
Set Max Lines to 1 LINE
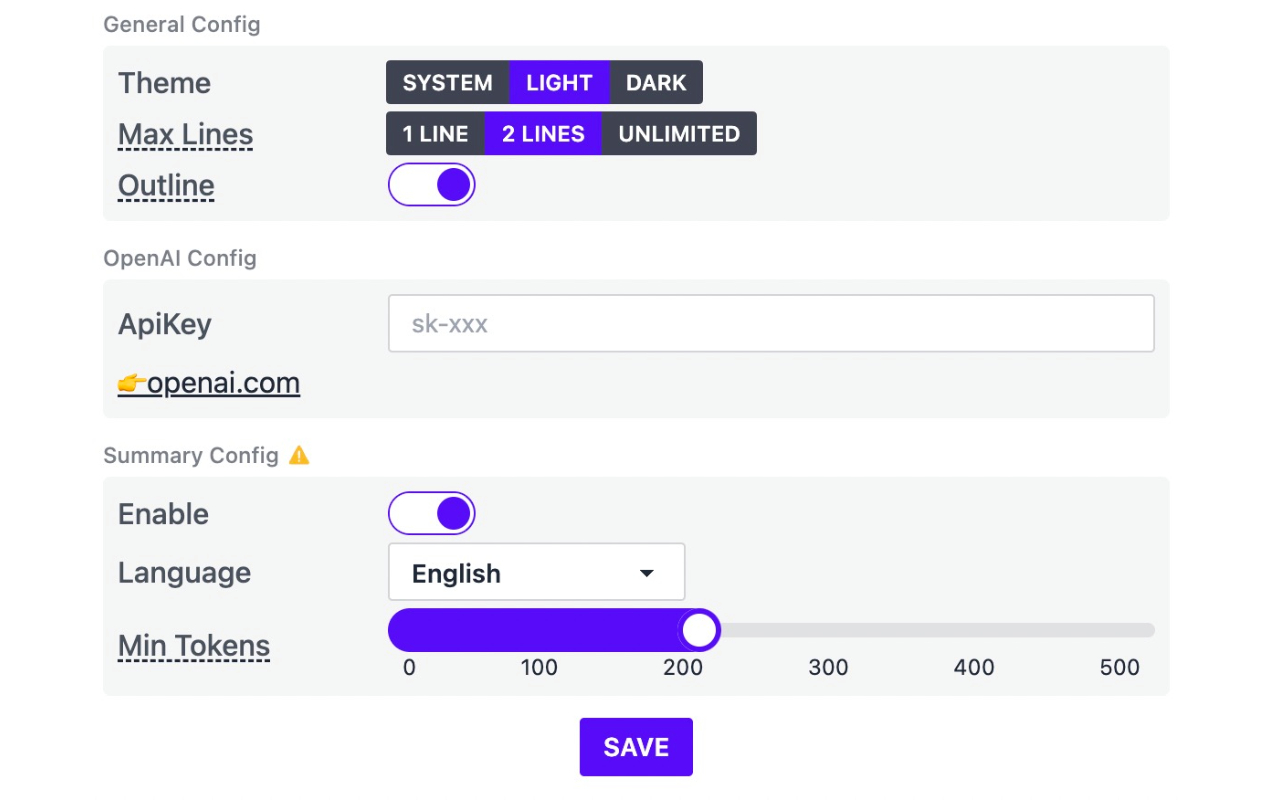[435, 134]
